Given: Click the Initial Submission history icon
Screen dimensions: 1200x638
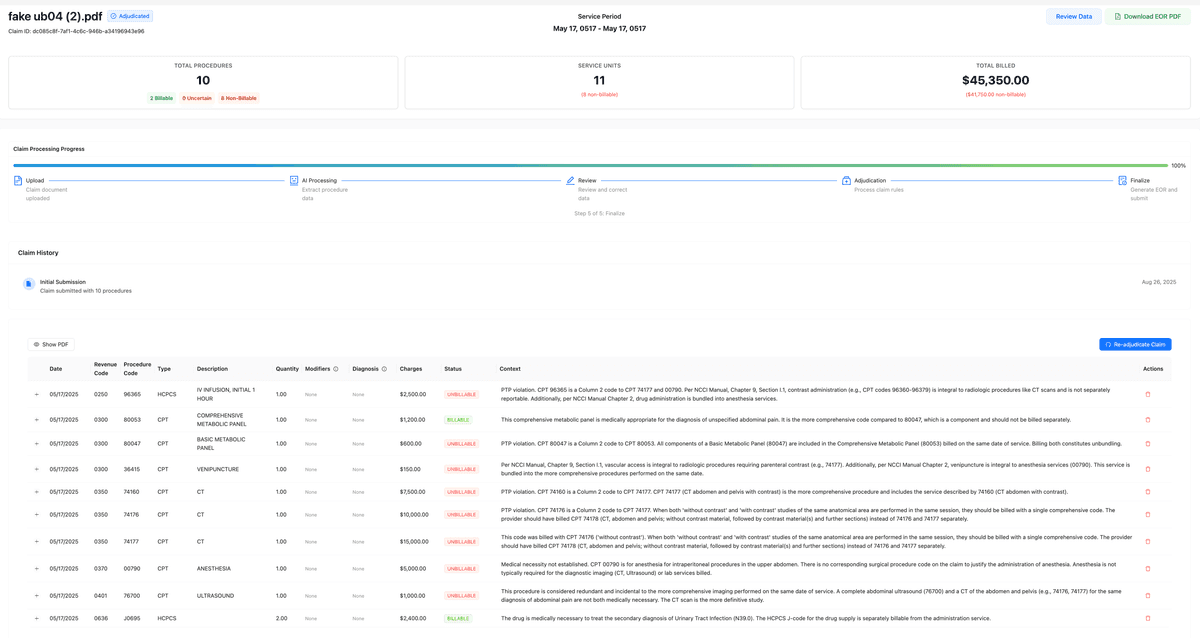Looking at the screenshot, I should [x=29, y=285].
